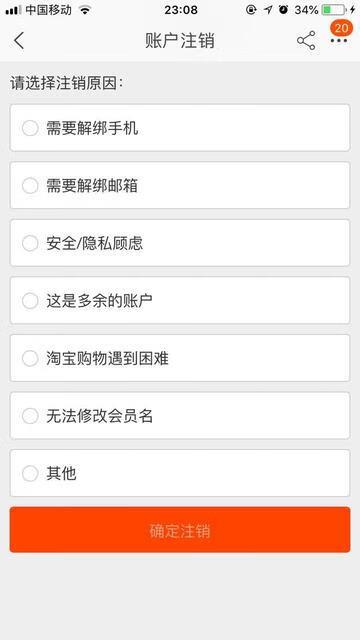
Task: Tap the cellular signal bars icon
Action: (13, 10)
